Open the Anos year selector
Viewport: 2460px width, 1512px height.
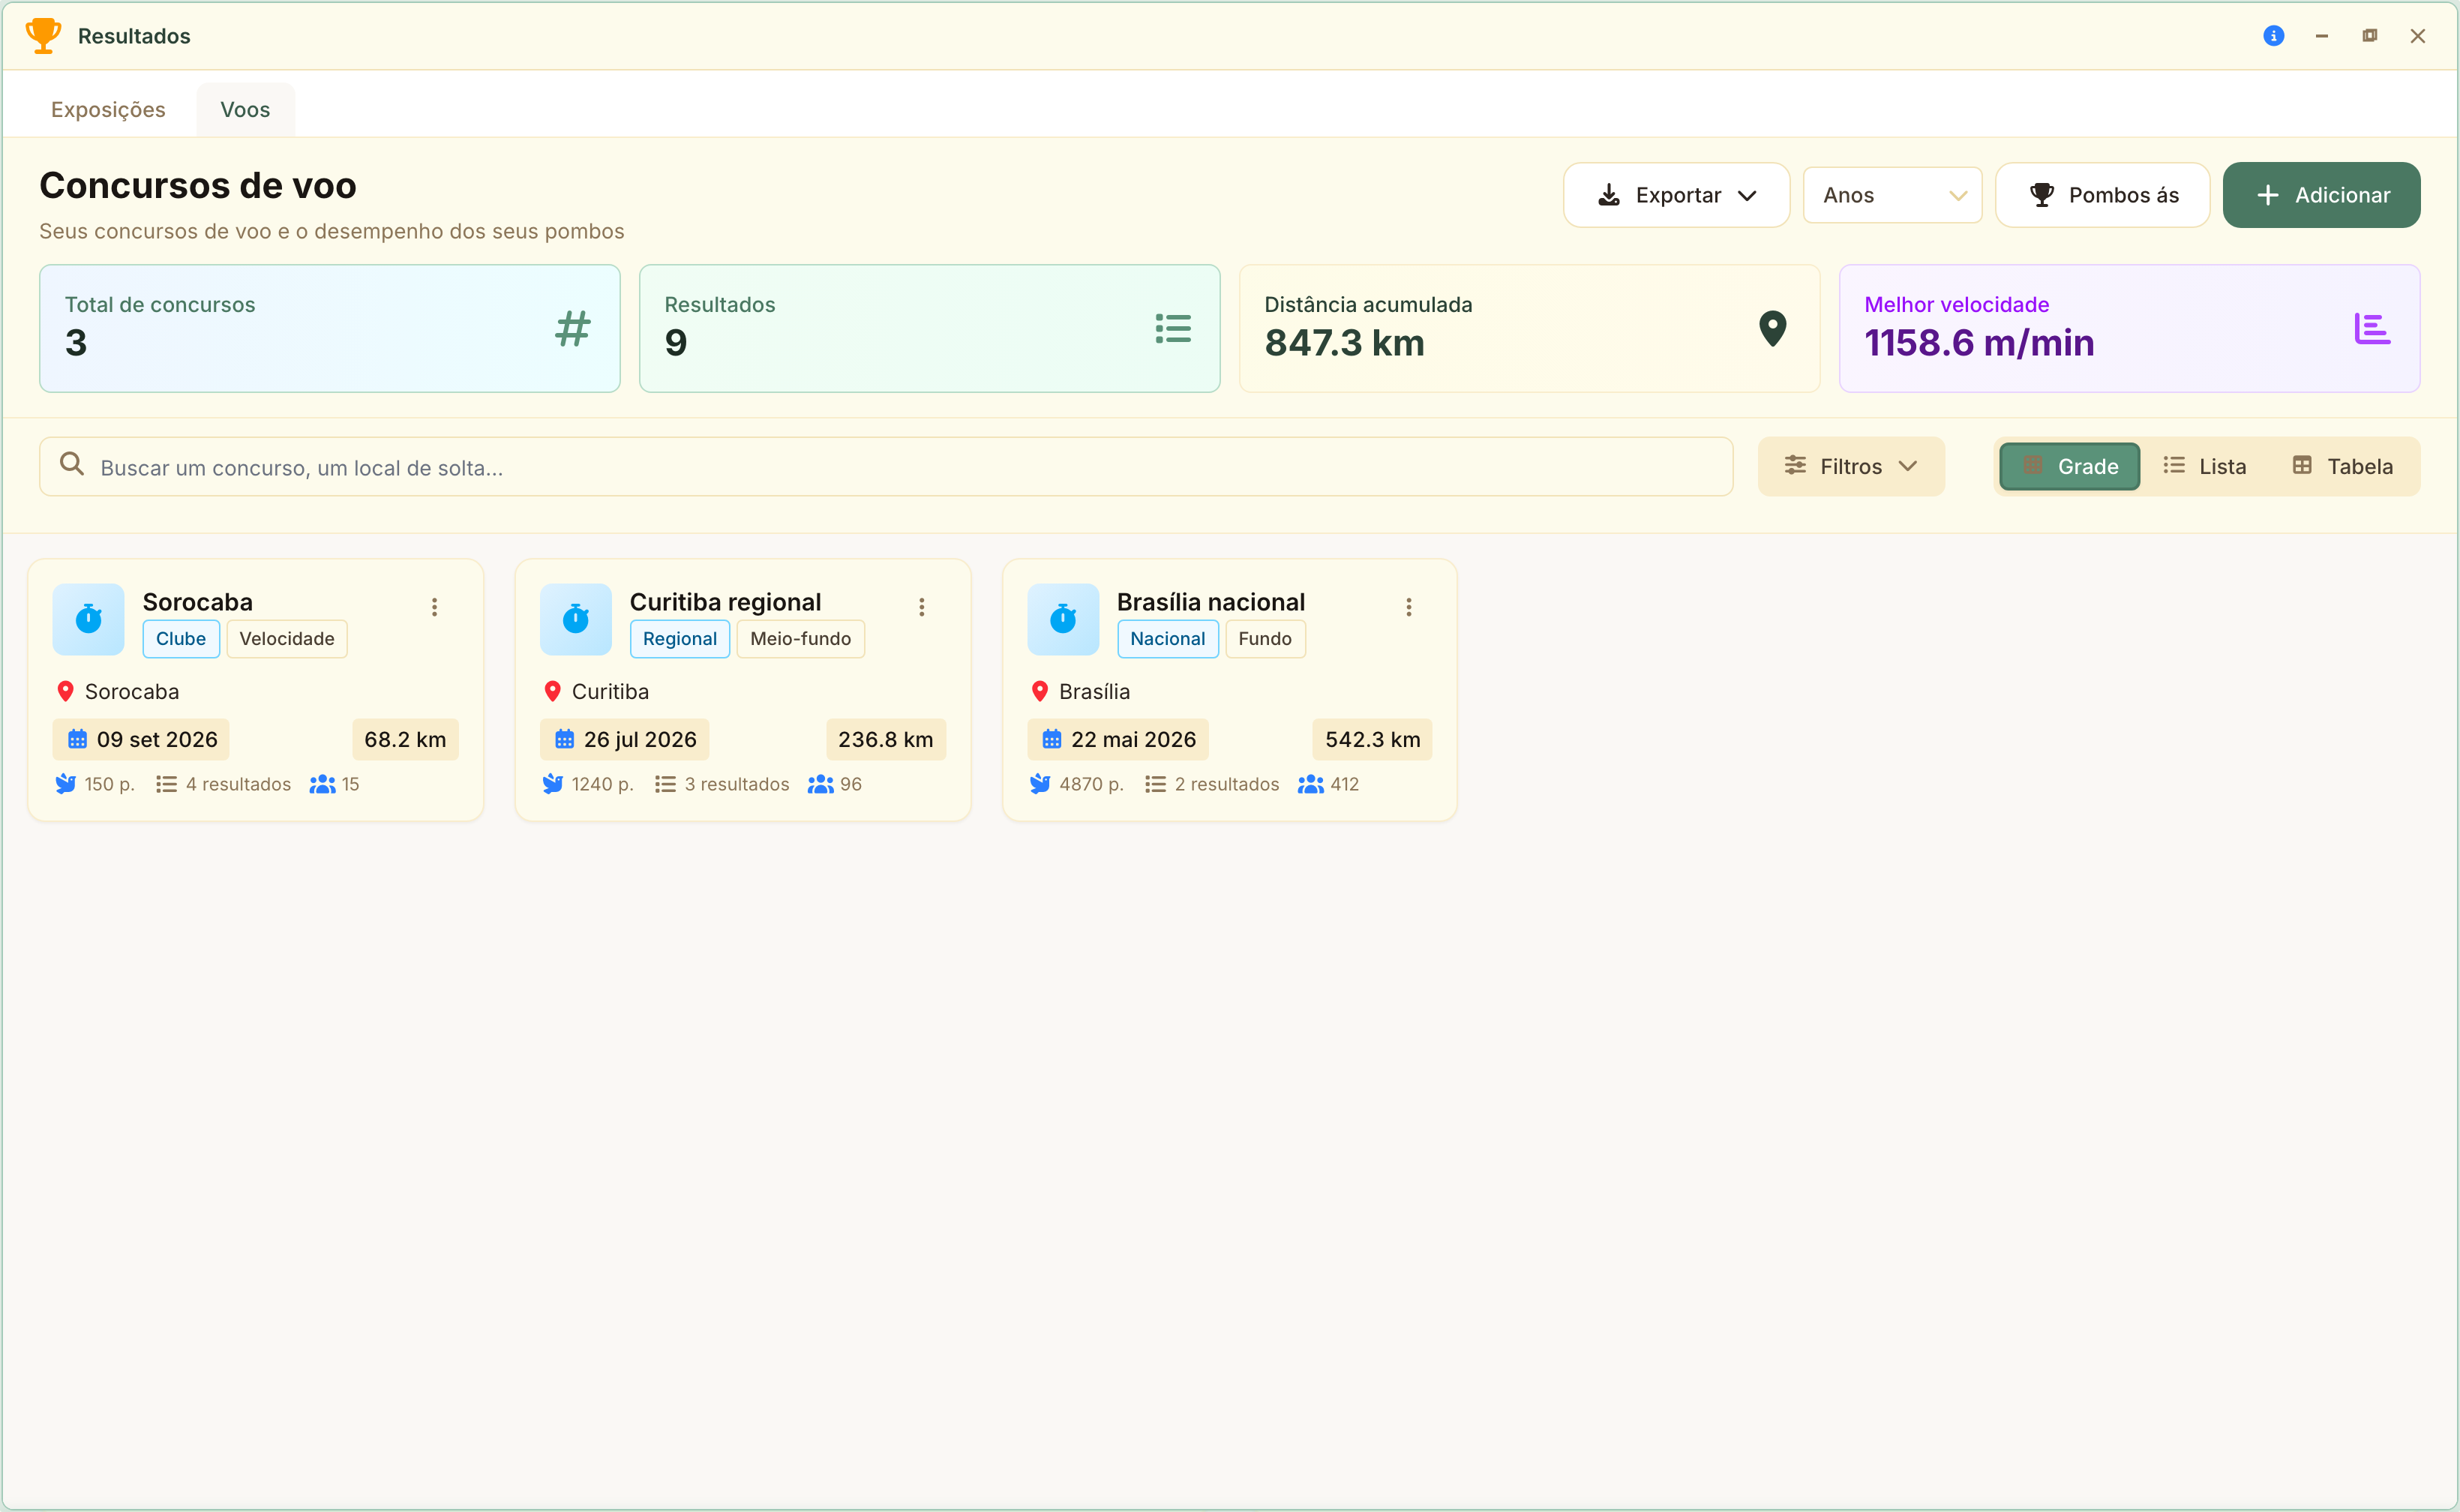coord(1892,195)
